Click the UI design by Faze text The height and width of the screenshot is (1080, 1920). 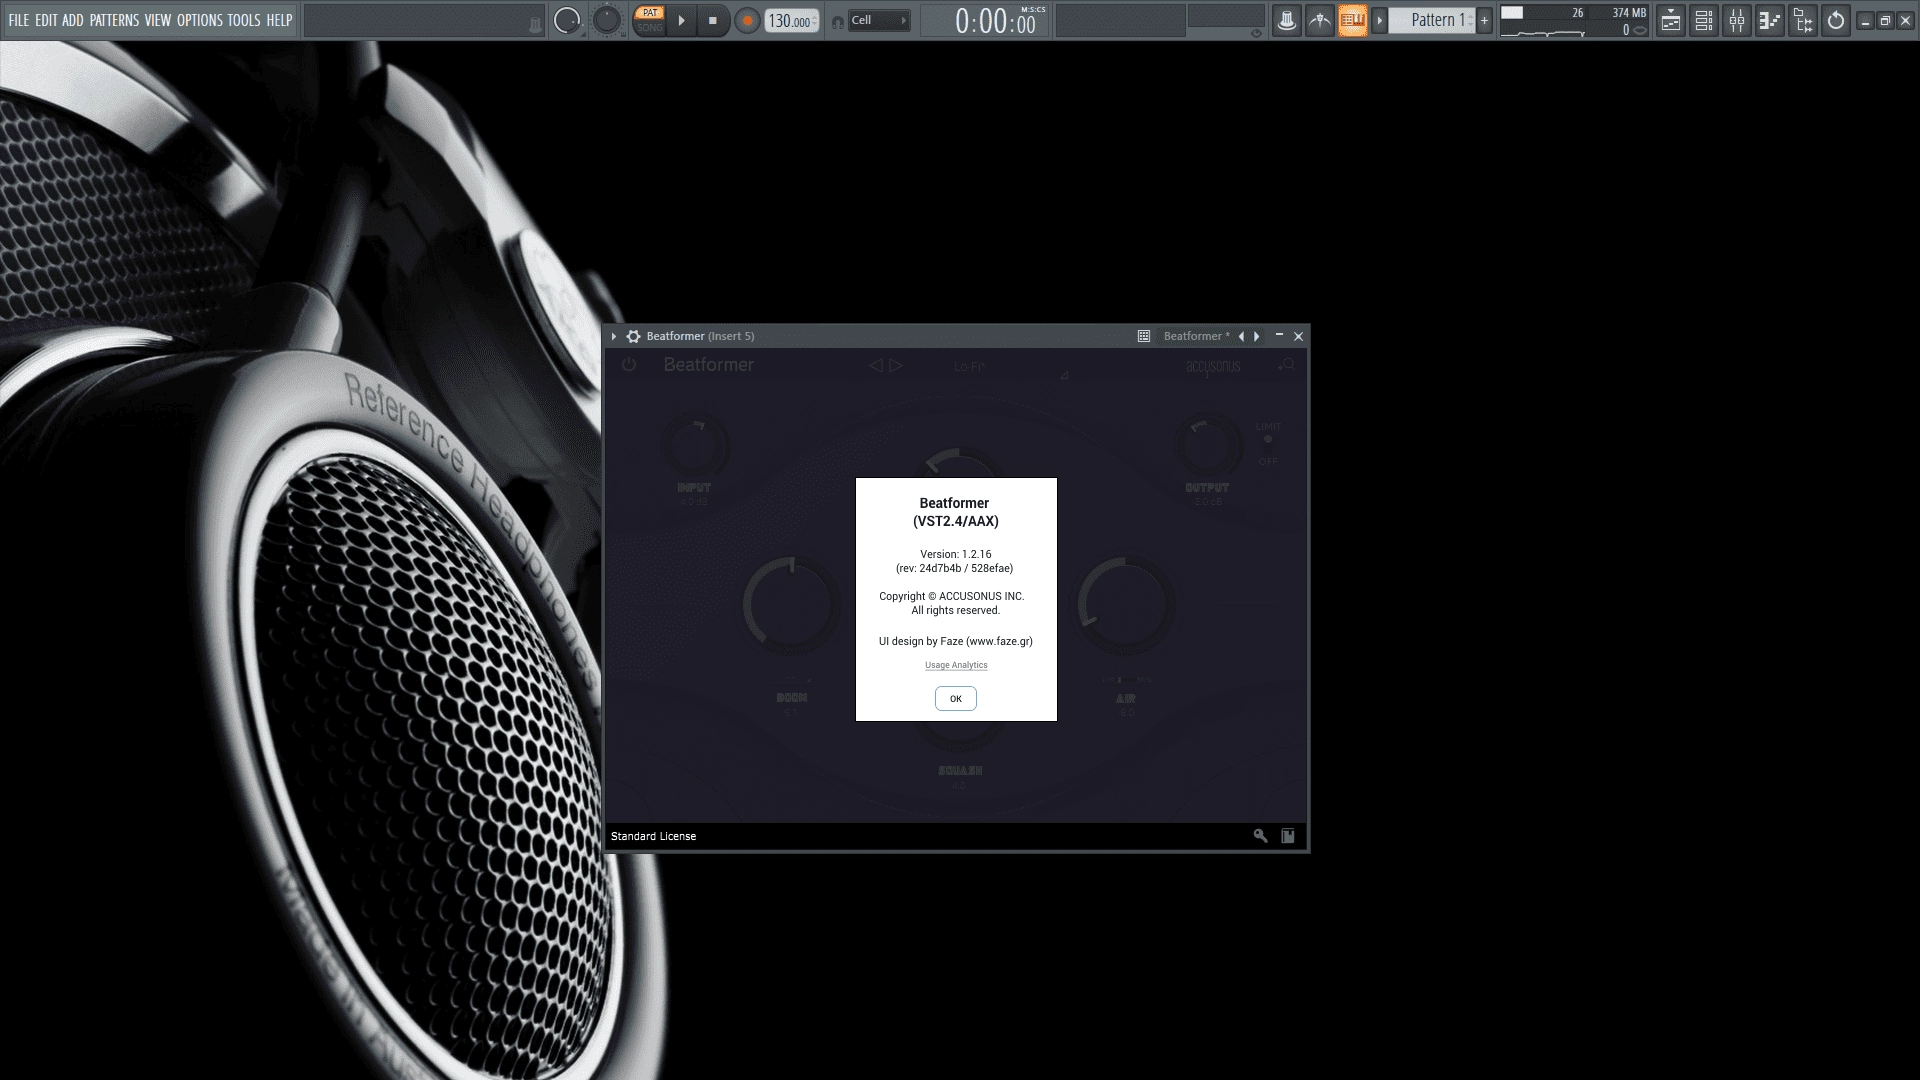956,642
